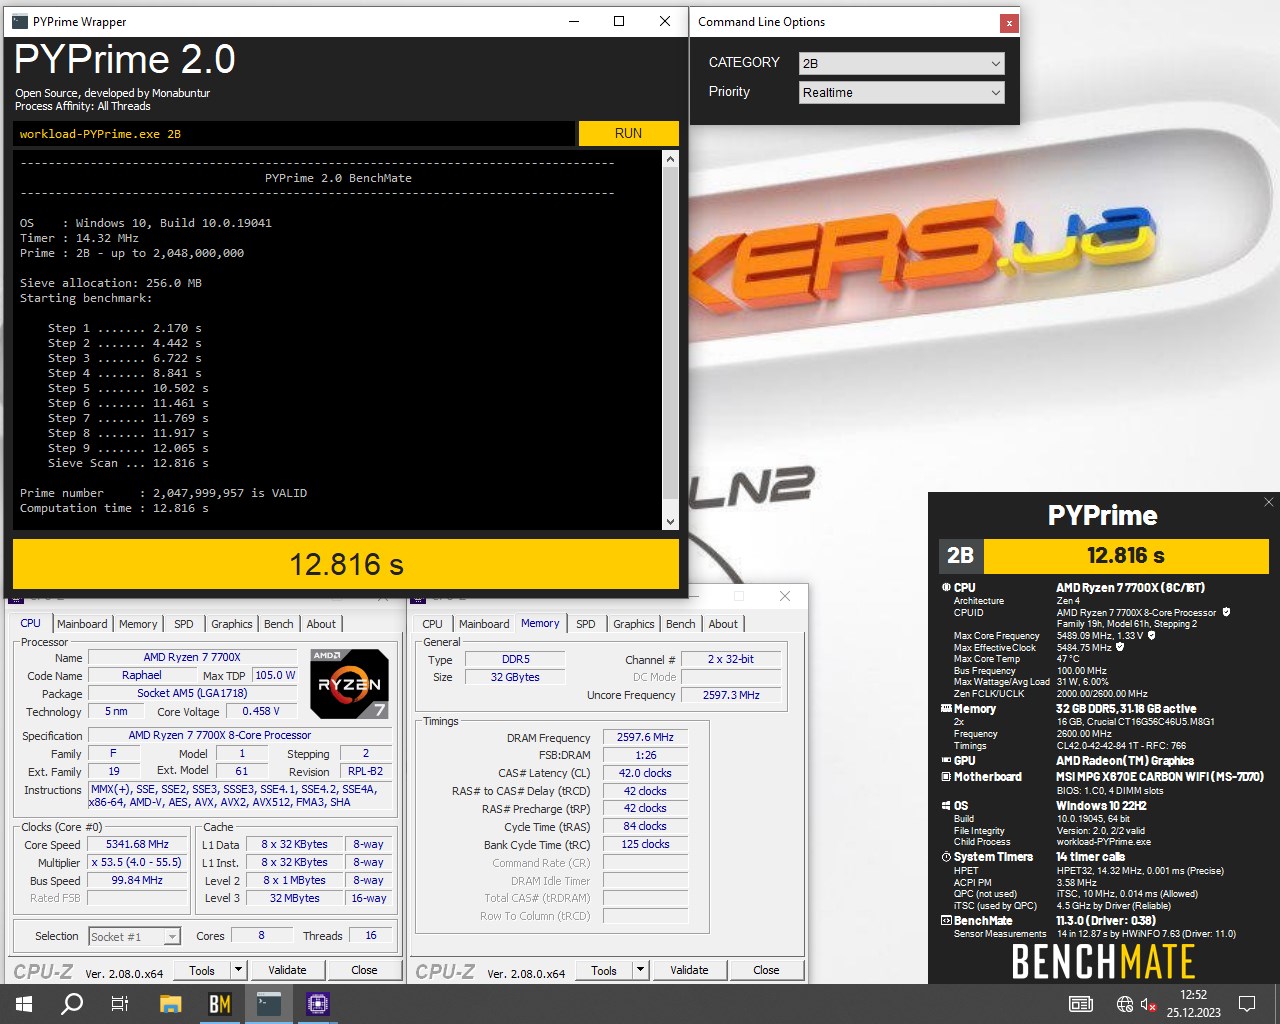Open Task View from the taskbar

[120, 1004]
